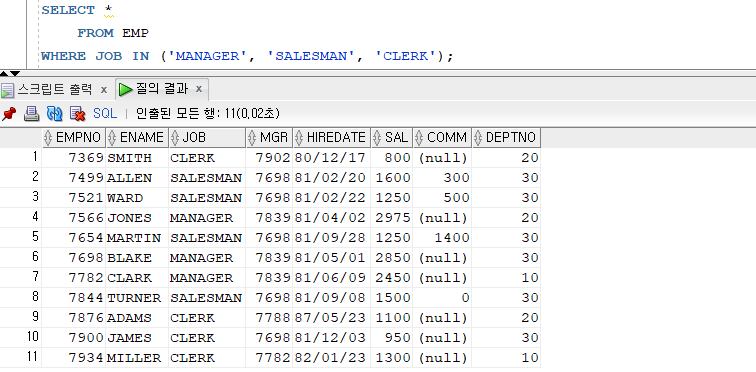Expand panel with the down arrow splitter
The height and width of the screenshot is (372, 756).
click(15, 73)
